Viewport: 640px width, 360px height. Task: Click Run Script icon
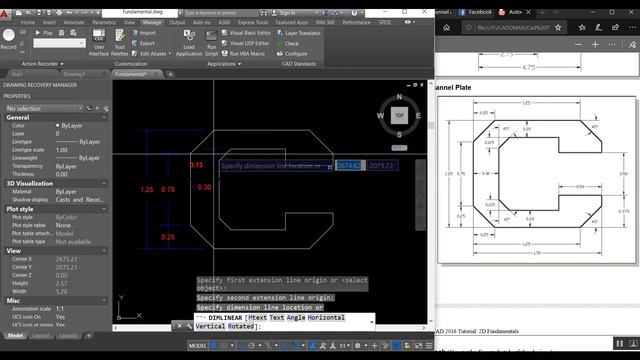(x=211, y=42)
